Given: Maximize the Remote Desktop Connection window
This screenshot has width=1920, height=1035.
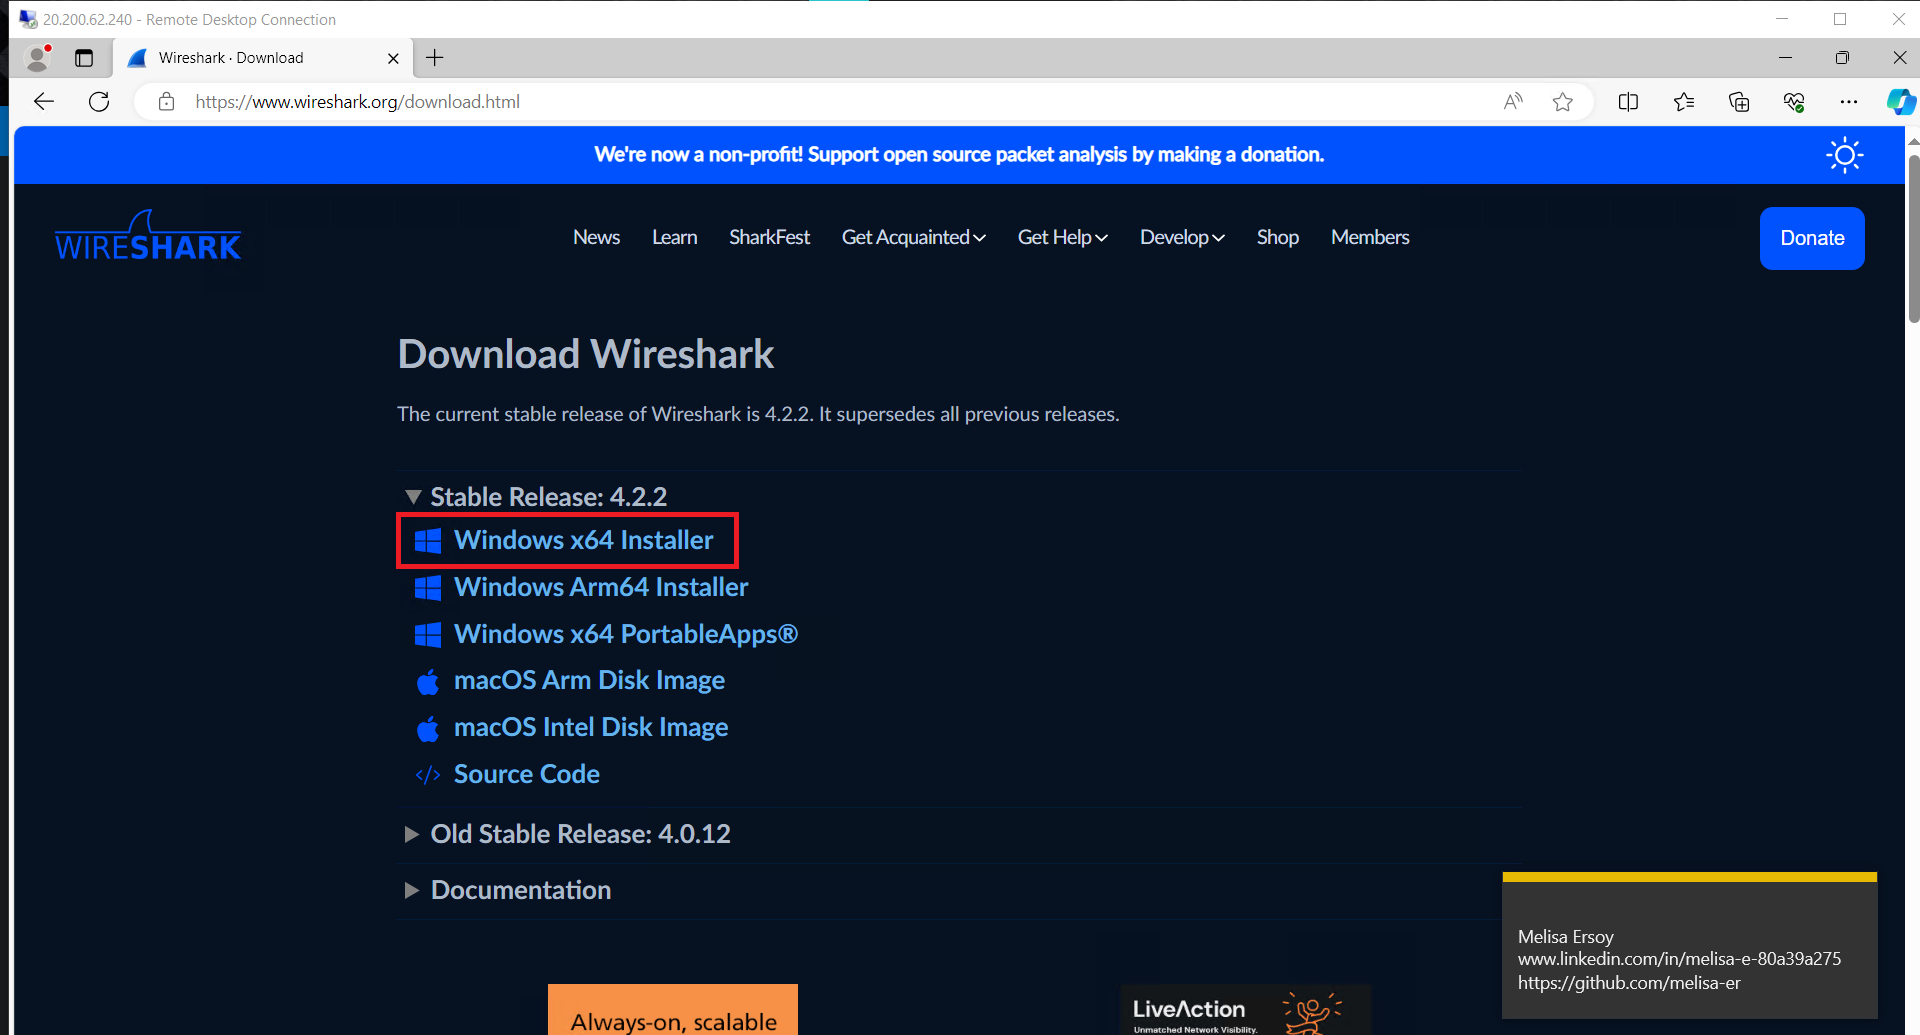Looking at the screenshot, I should click(1840, 19).
